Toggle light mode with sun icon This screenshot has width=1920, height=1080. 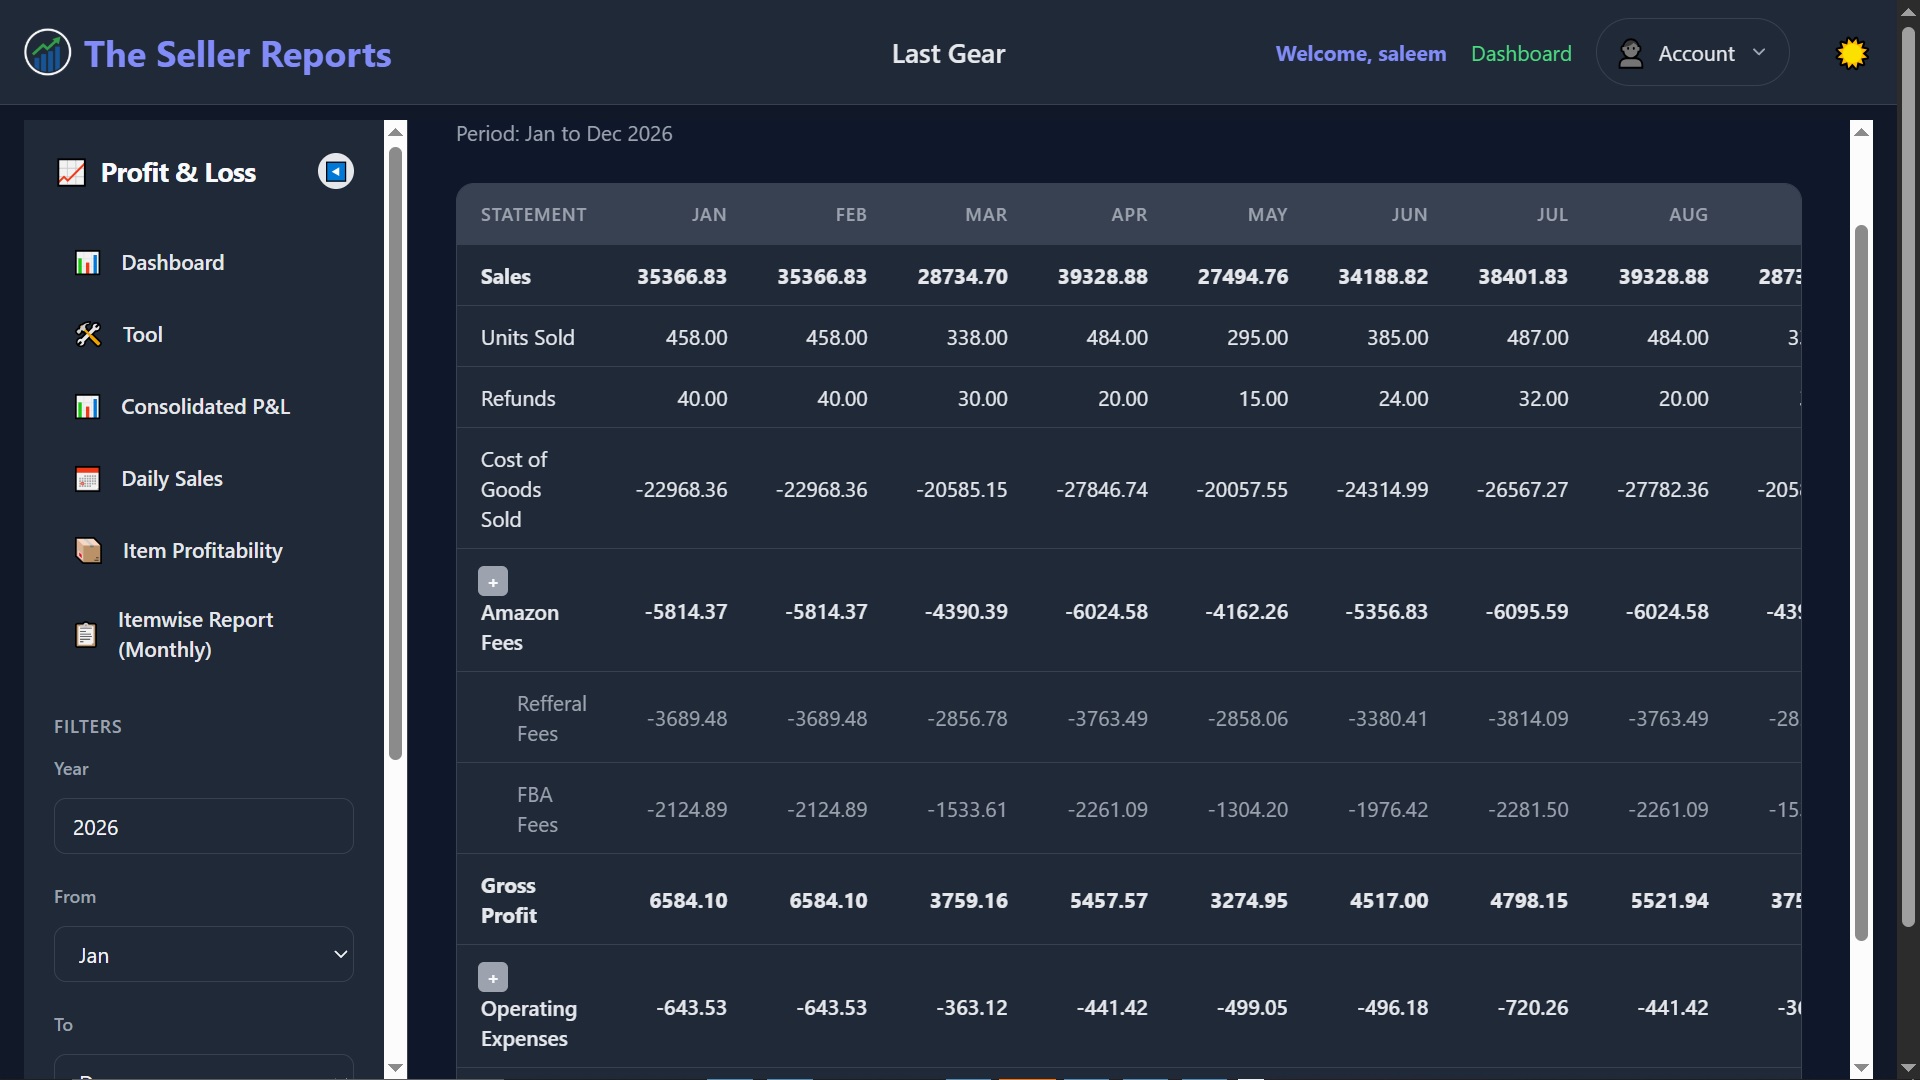pos(1852,53)
